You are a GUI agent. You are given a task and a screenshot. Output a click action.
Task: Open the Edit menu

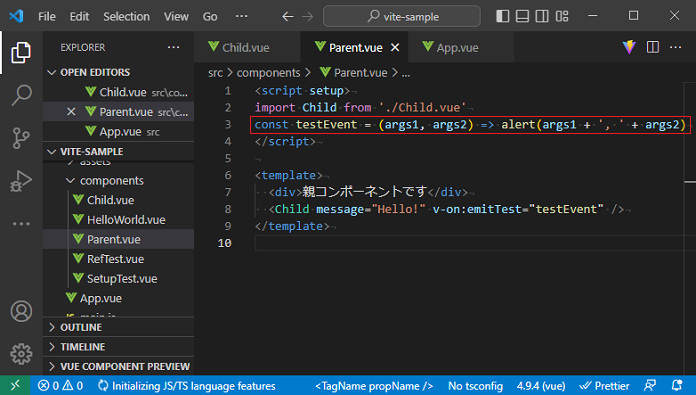[79, 16]
